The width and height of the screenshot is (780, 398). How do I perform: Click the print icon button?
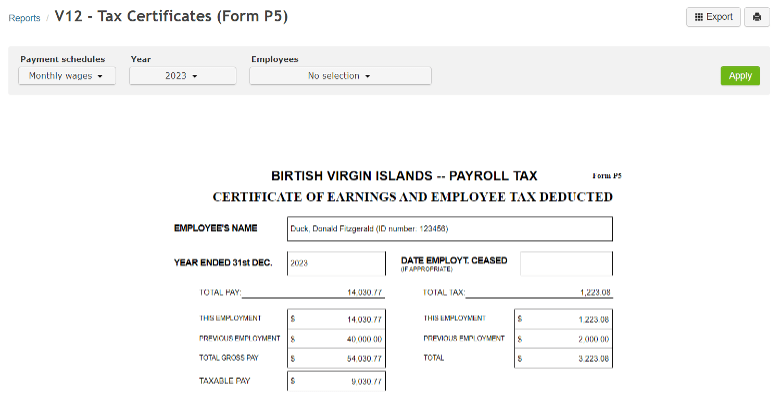tap(757, 17)
